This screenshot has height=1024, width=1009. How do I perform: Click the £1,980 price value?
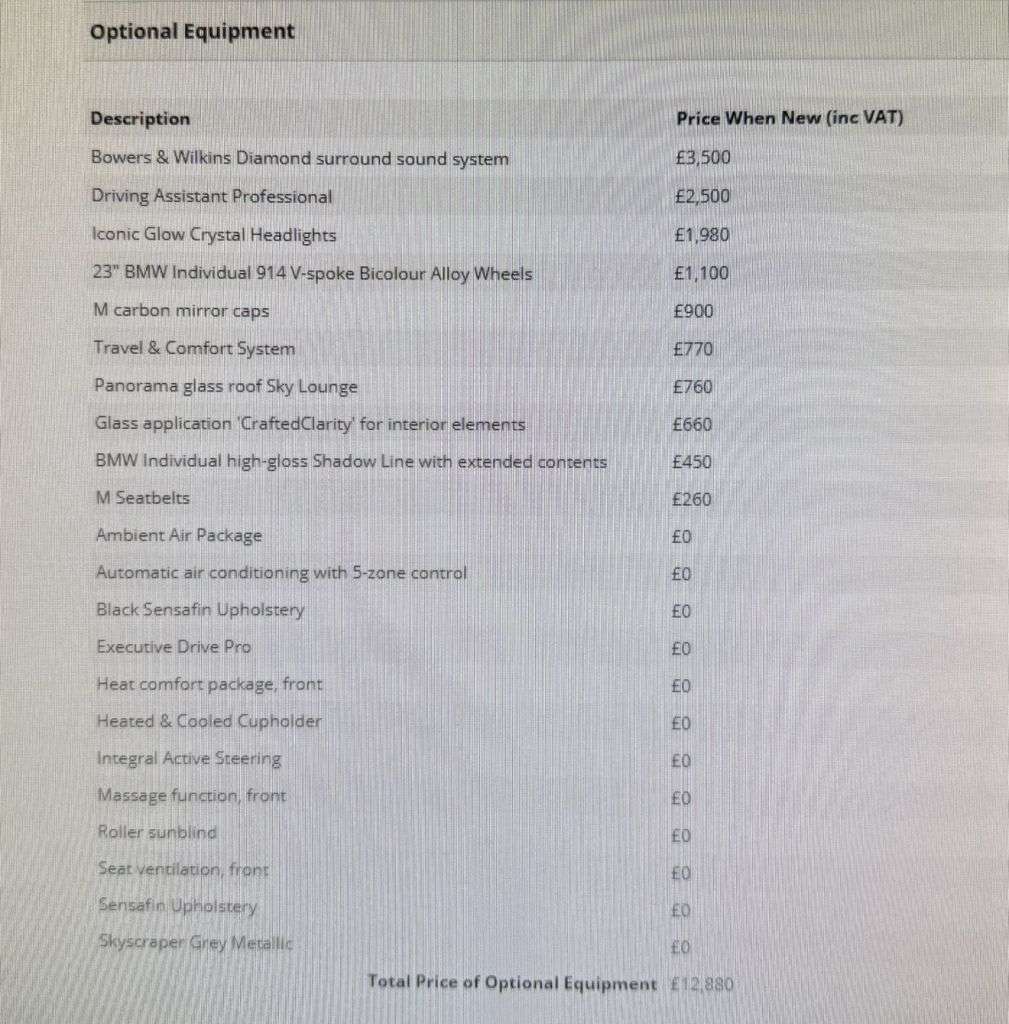[x=702, y=235]
